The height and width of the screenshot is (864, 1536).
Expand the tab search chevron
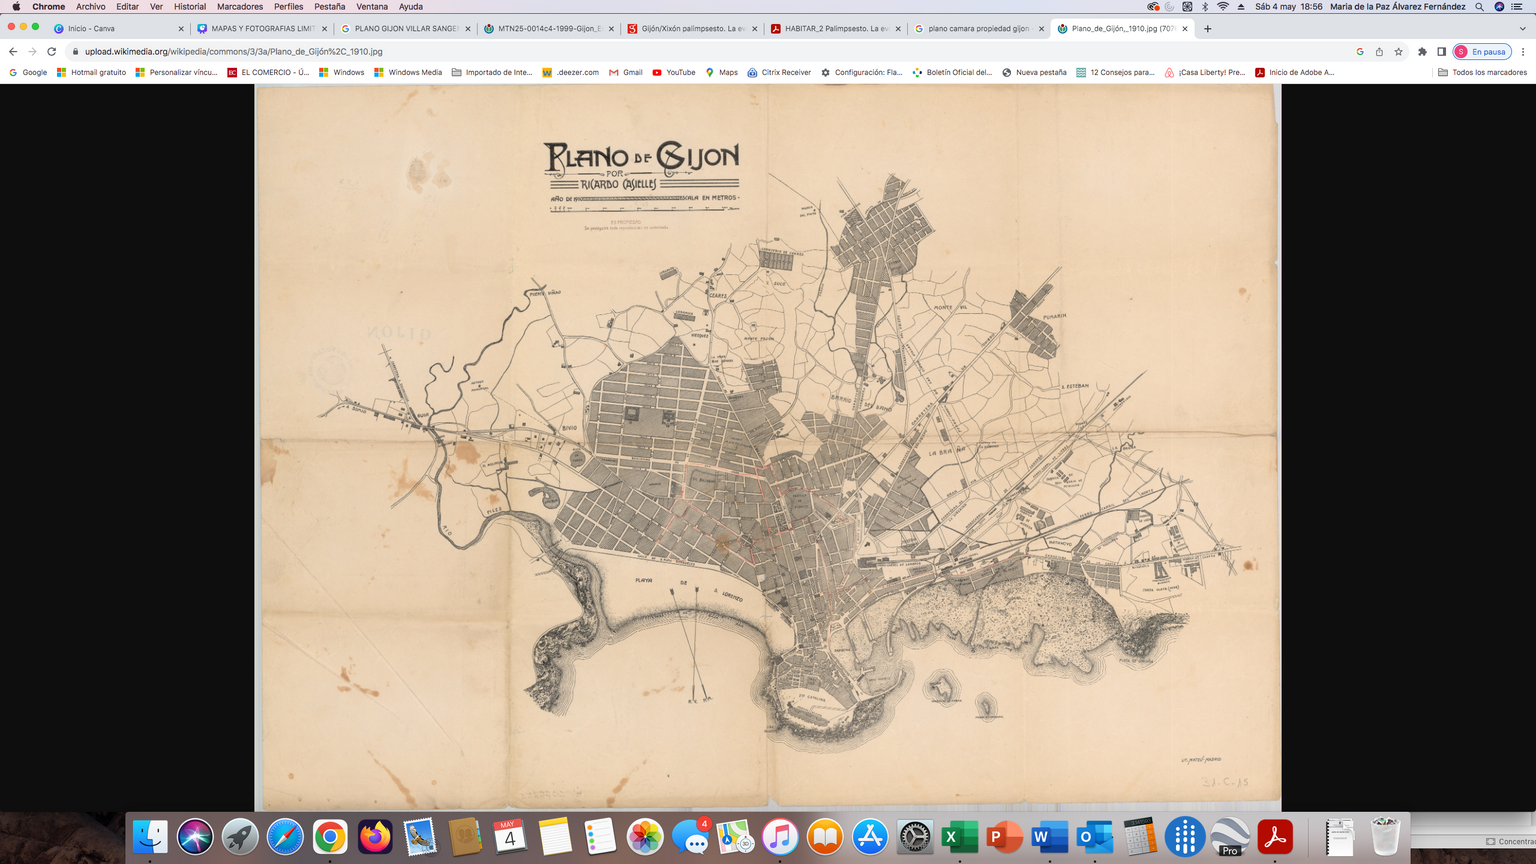tap(1523, 29)
